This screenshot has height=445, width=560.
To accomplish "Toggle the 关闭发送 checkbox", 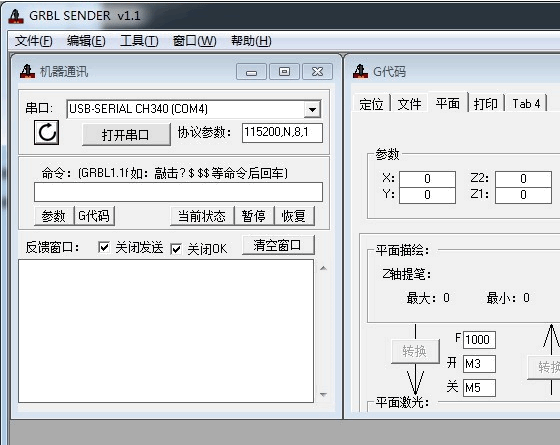I will (x=104, y=247).
